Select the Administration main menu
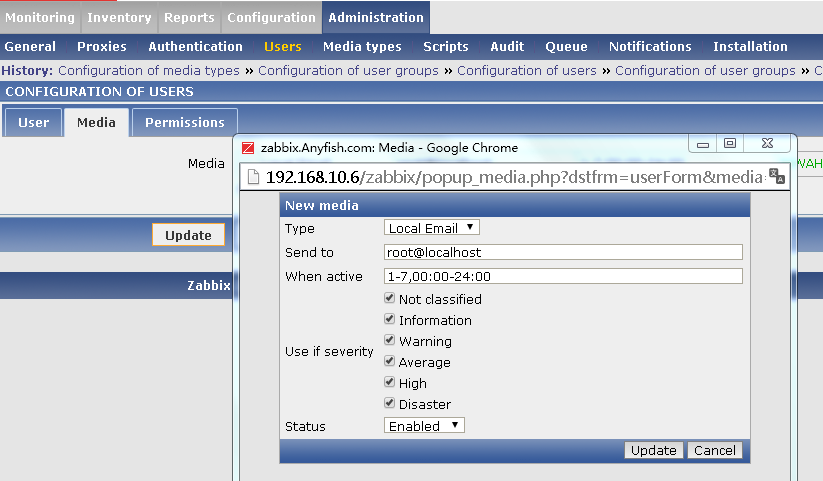This screenshot has width=823, height=481. (376, 17)
